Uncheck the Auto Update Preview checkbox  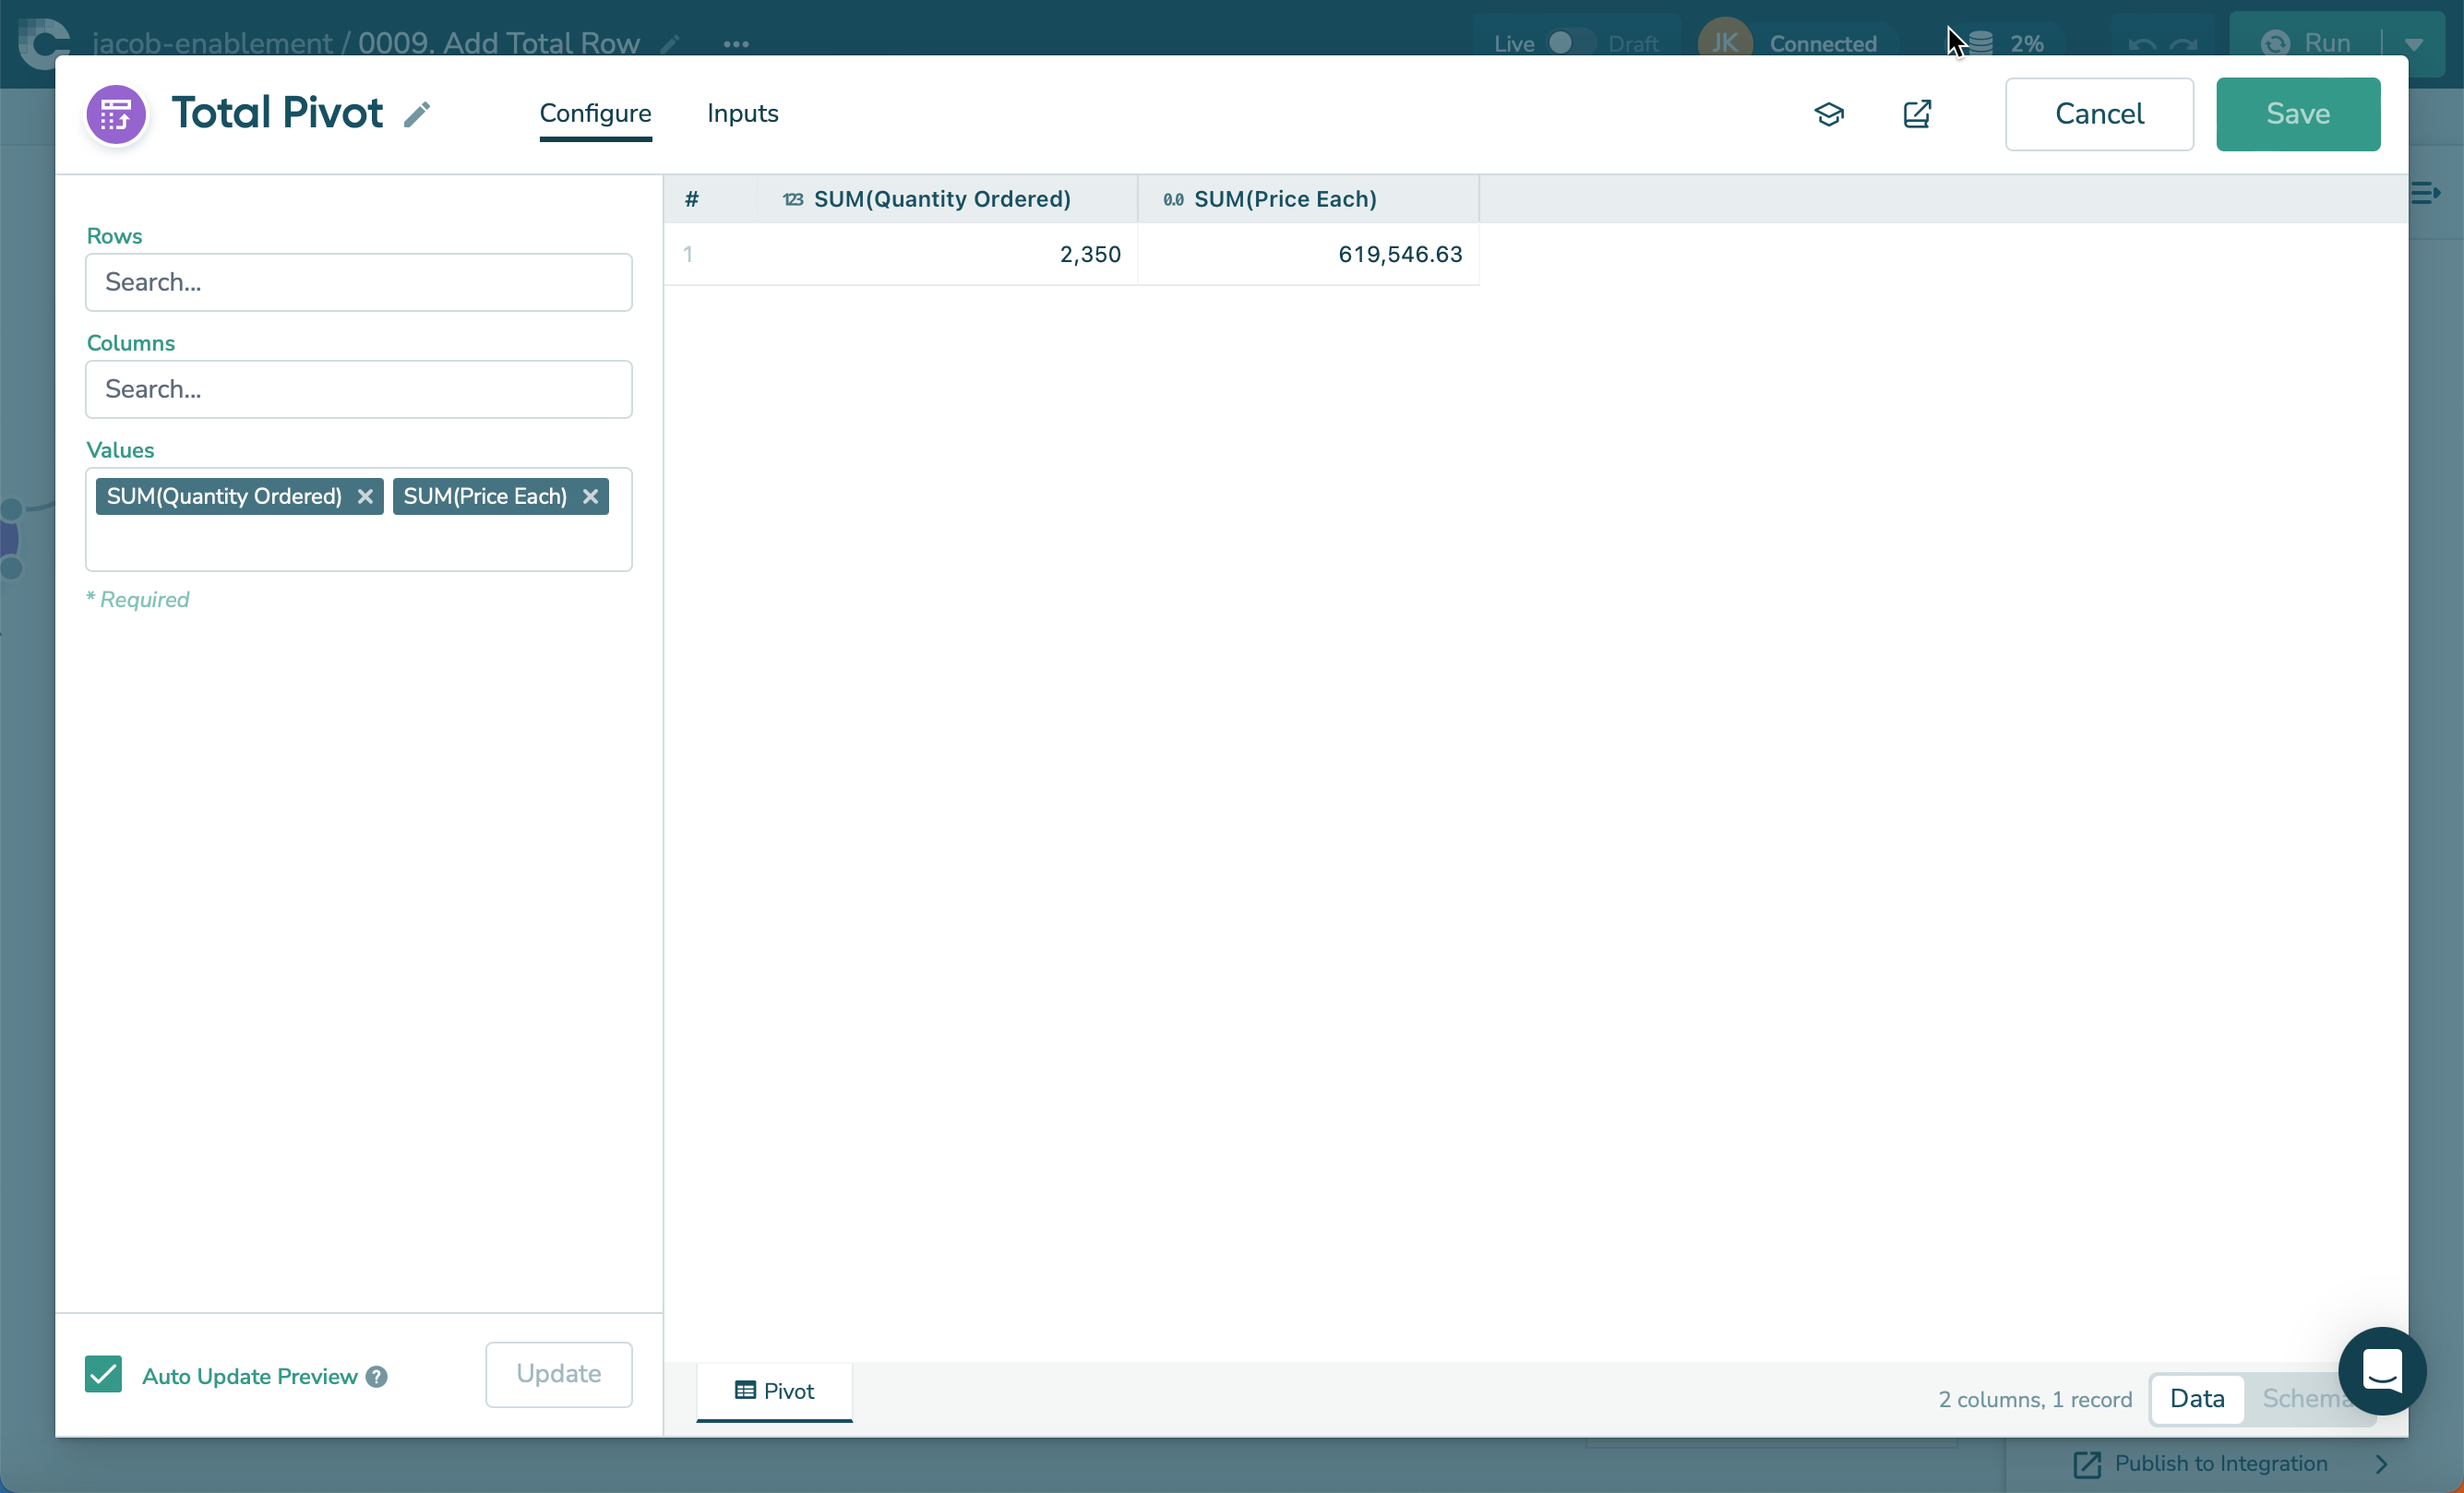pyautogui.click(x=103, y=1374)
